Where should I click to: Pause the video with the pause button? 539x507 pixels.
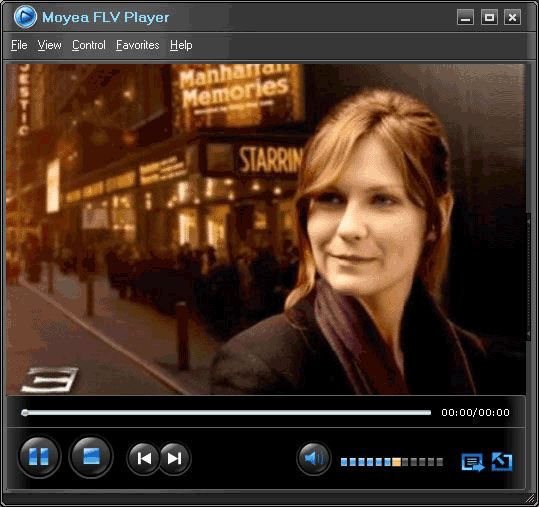(x=39, y=456)
